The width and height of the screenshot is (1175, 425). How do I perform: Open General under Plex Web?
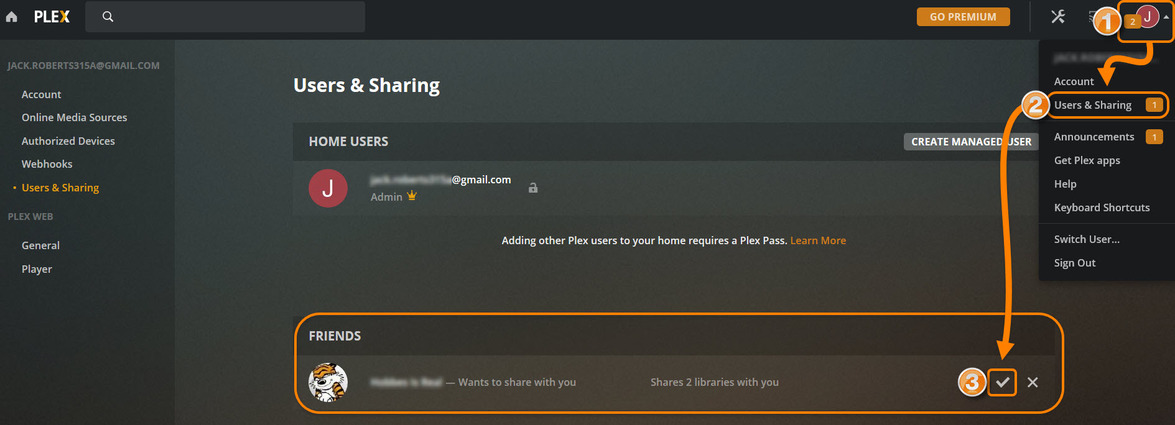tap(40, 245)
